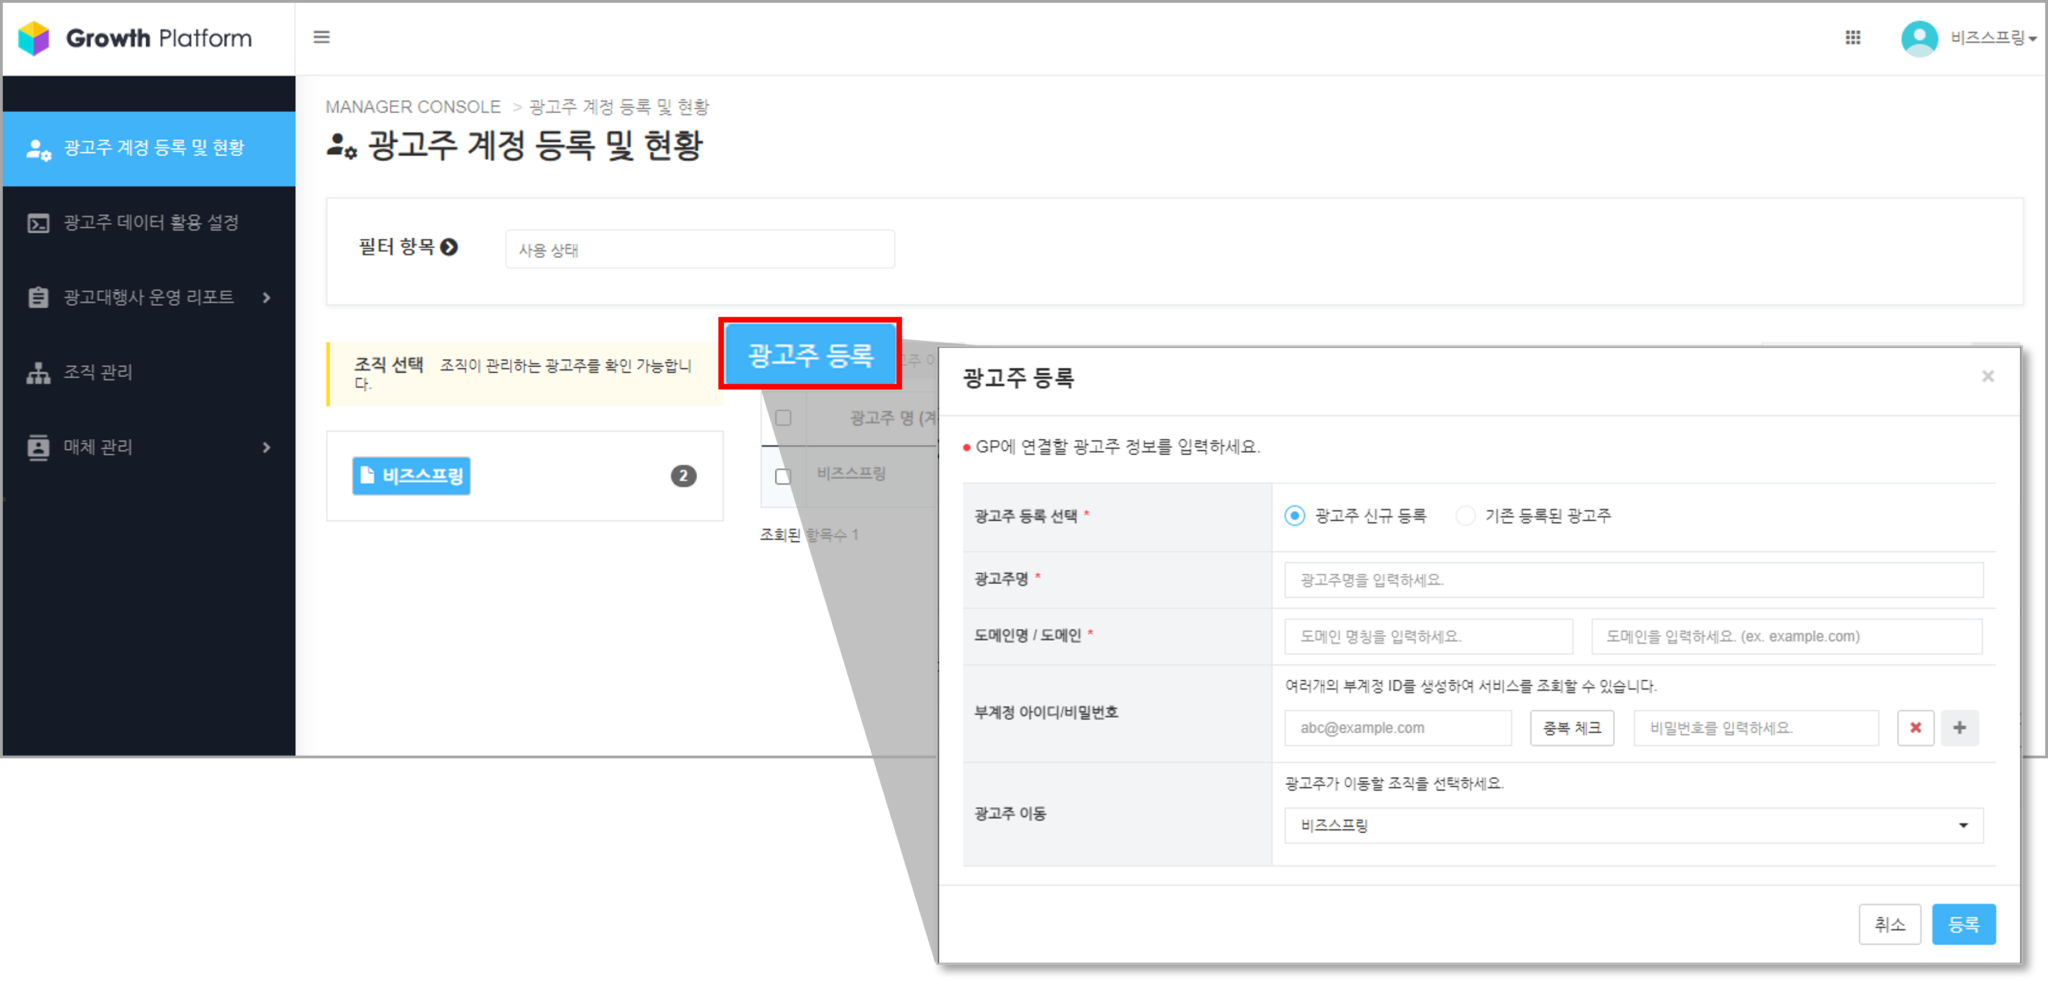Go to 조직 관리 in sidebar
The image size is (2048, 981).
pos(98,372)
